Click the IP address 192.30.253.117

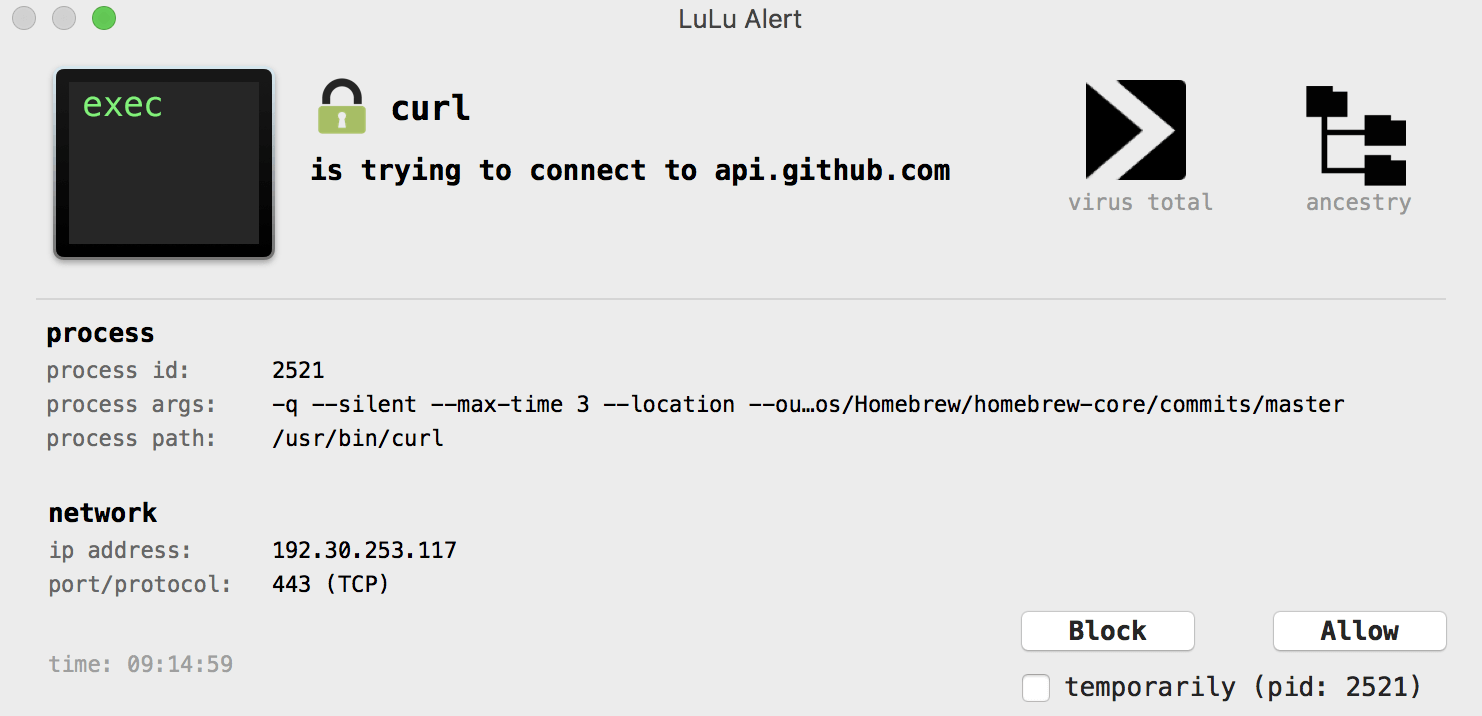(364, 550)
